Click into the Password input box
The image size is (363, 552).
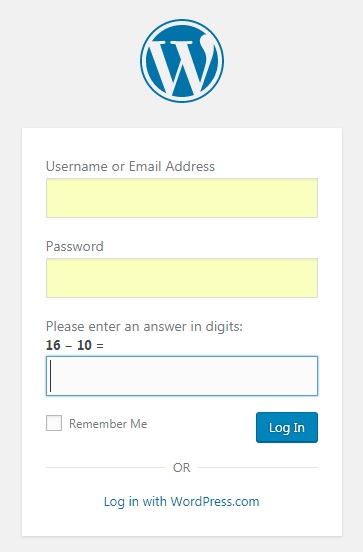[x=182, y=278]
